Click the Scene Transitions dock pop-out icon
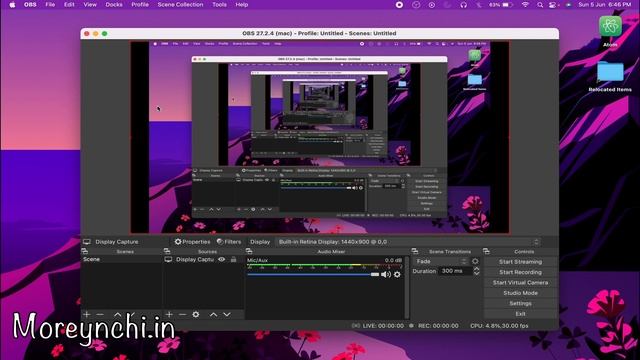This screenshot has width=640, height=360. (x=415, y=251)
